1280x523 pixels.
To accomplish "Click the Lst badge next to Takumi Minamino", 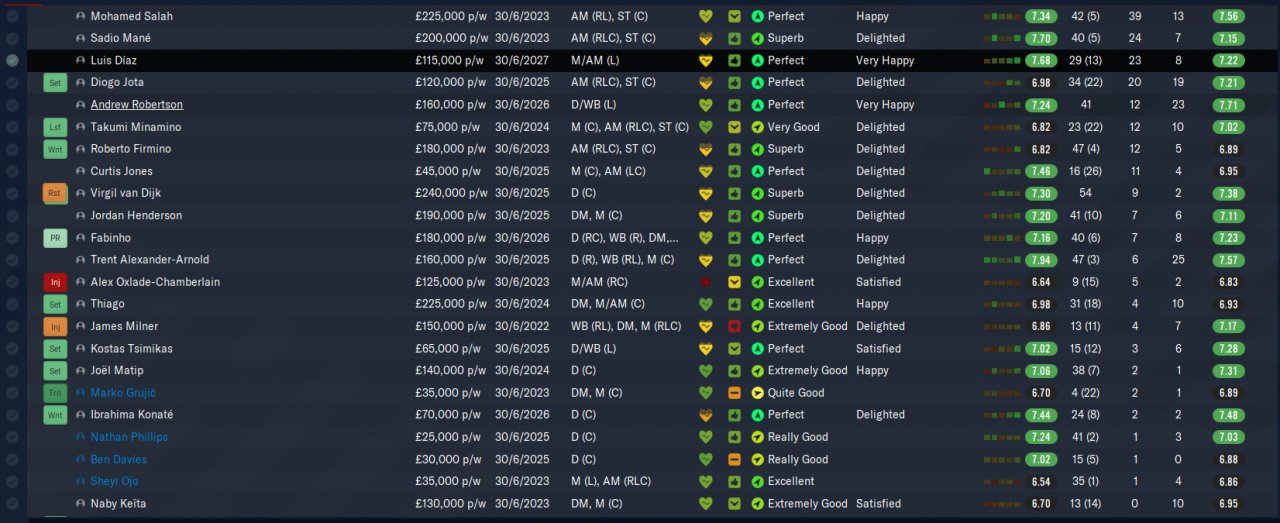I will click(55, 127).
